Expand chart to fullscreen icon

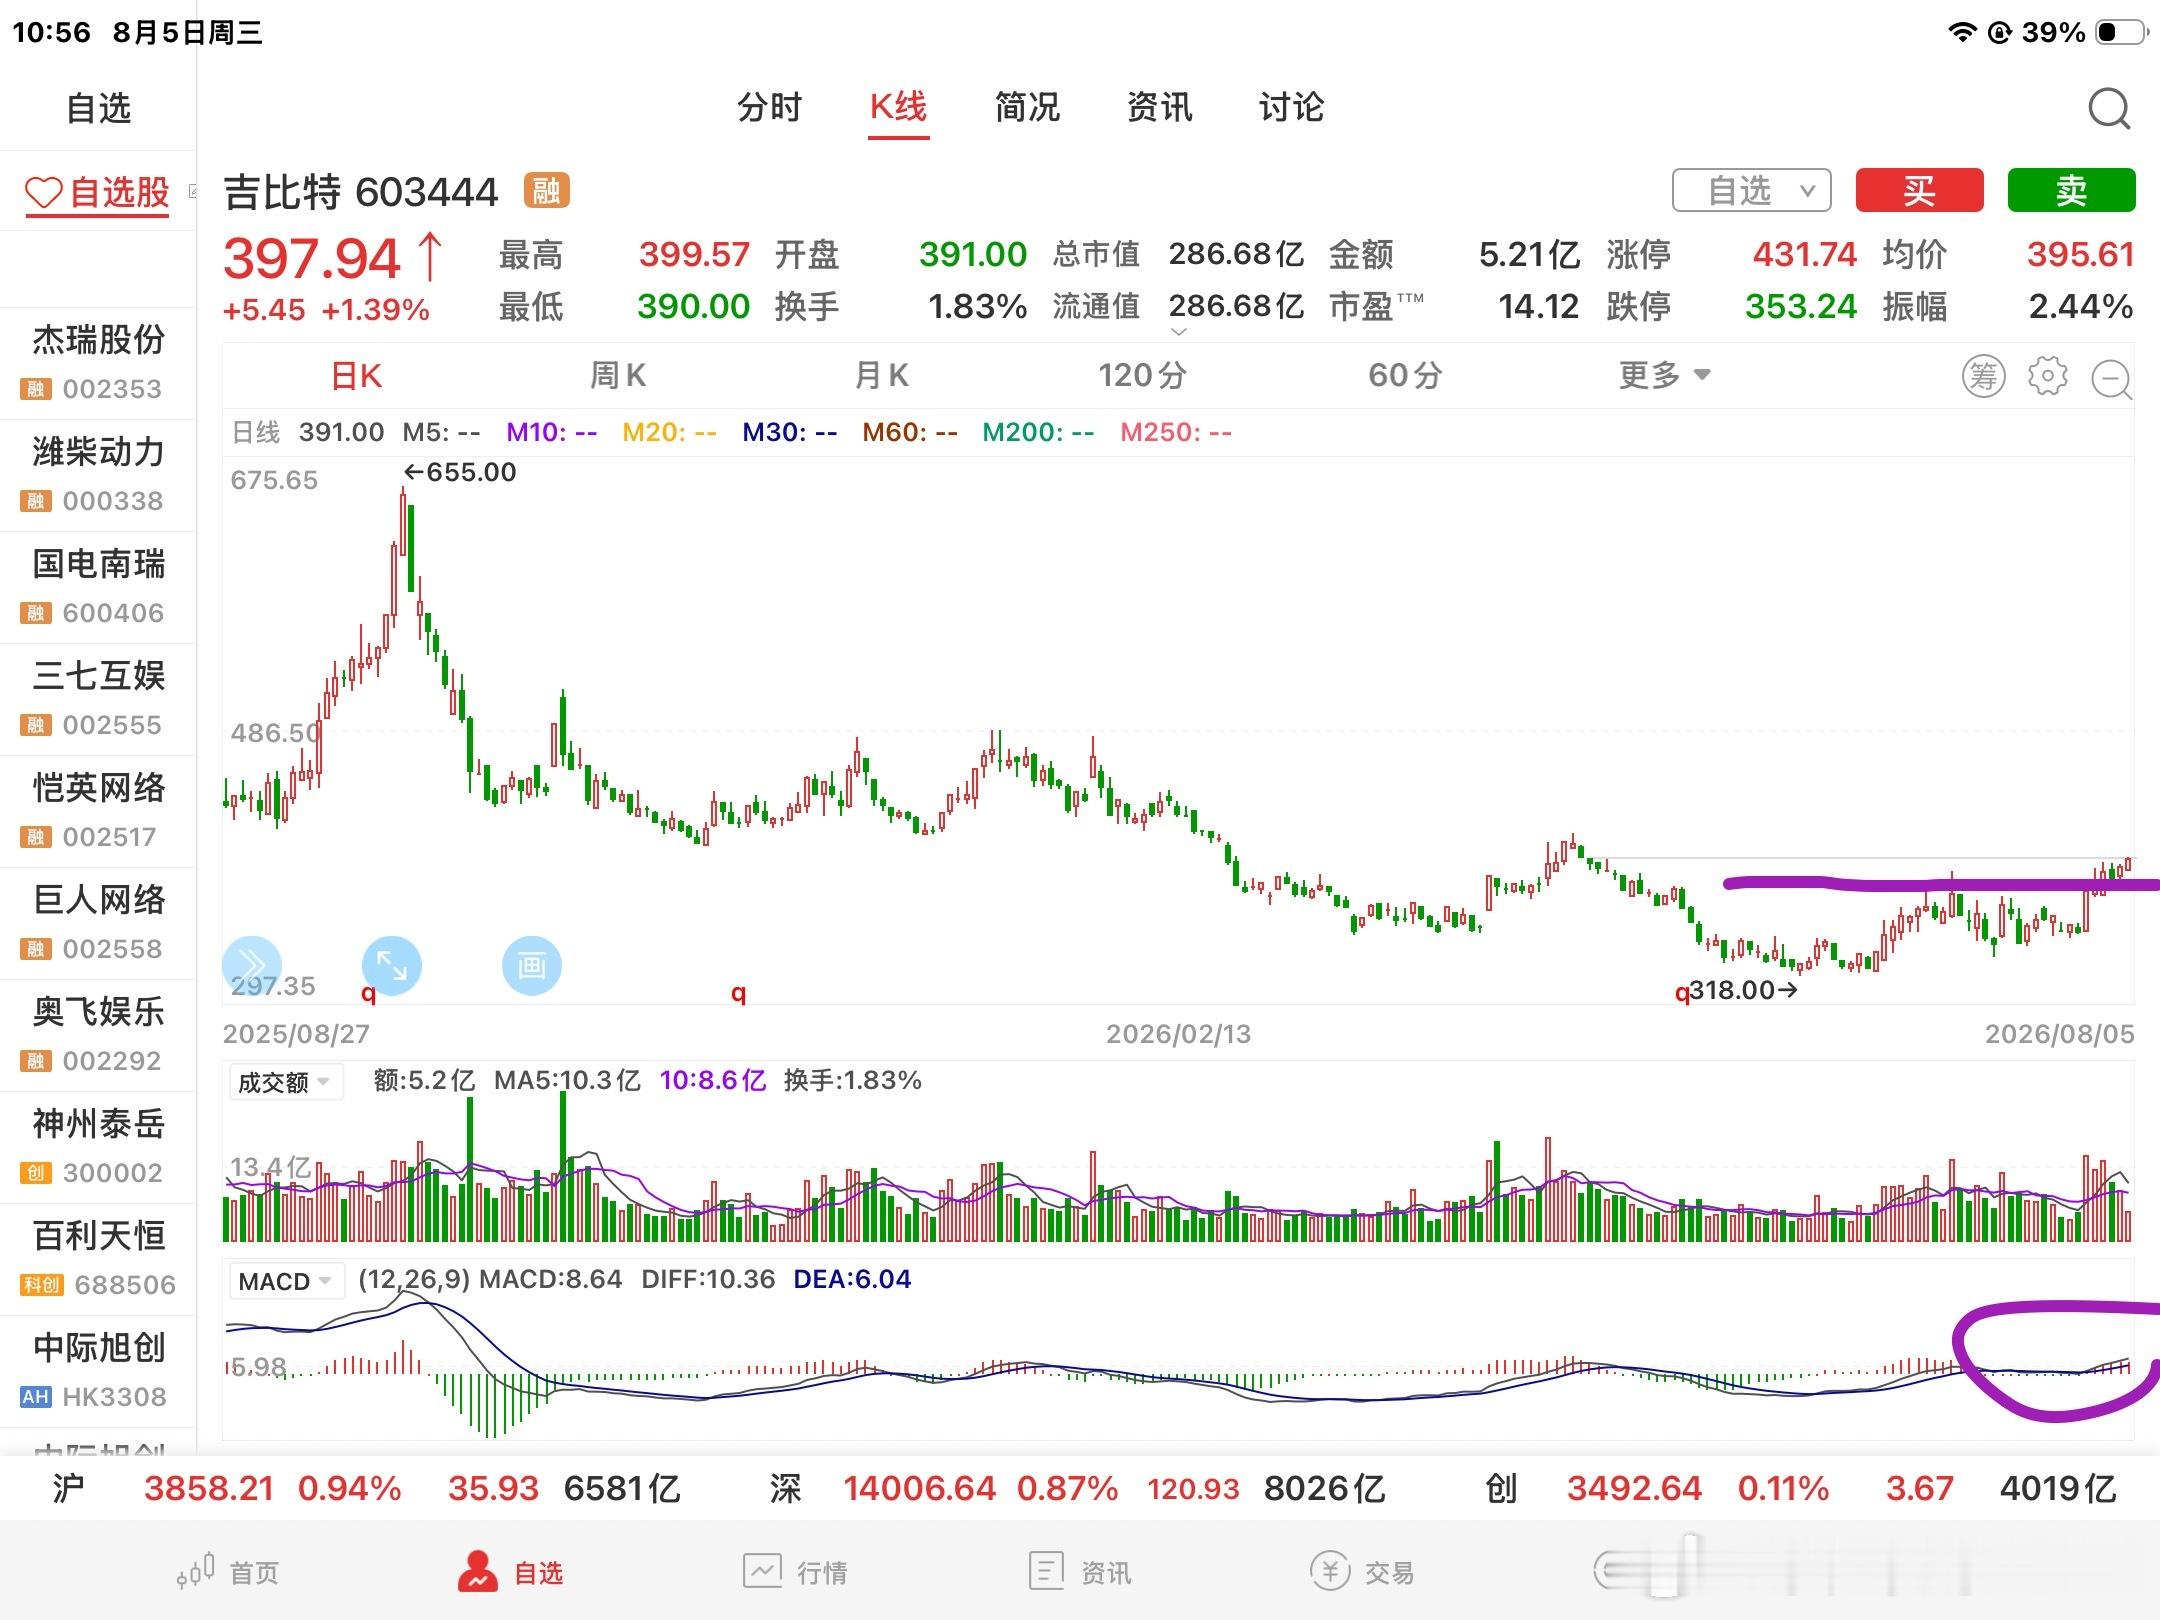[391, 965]
